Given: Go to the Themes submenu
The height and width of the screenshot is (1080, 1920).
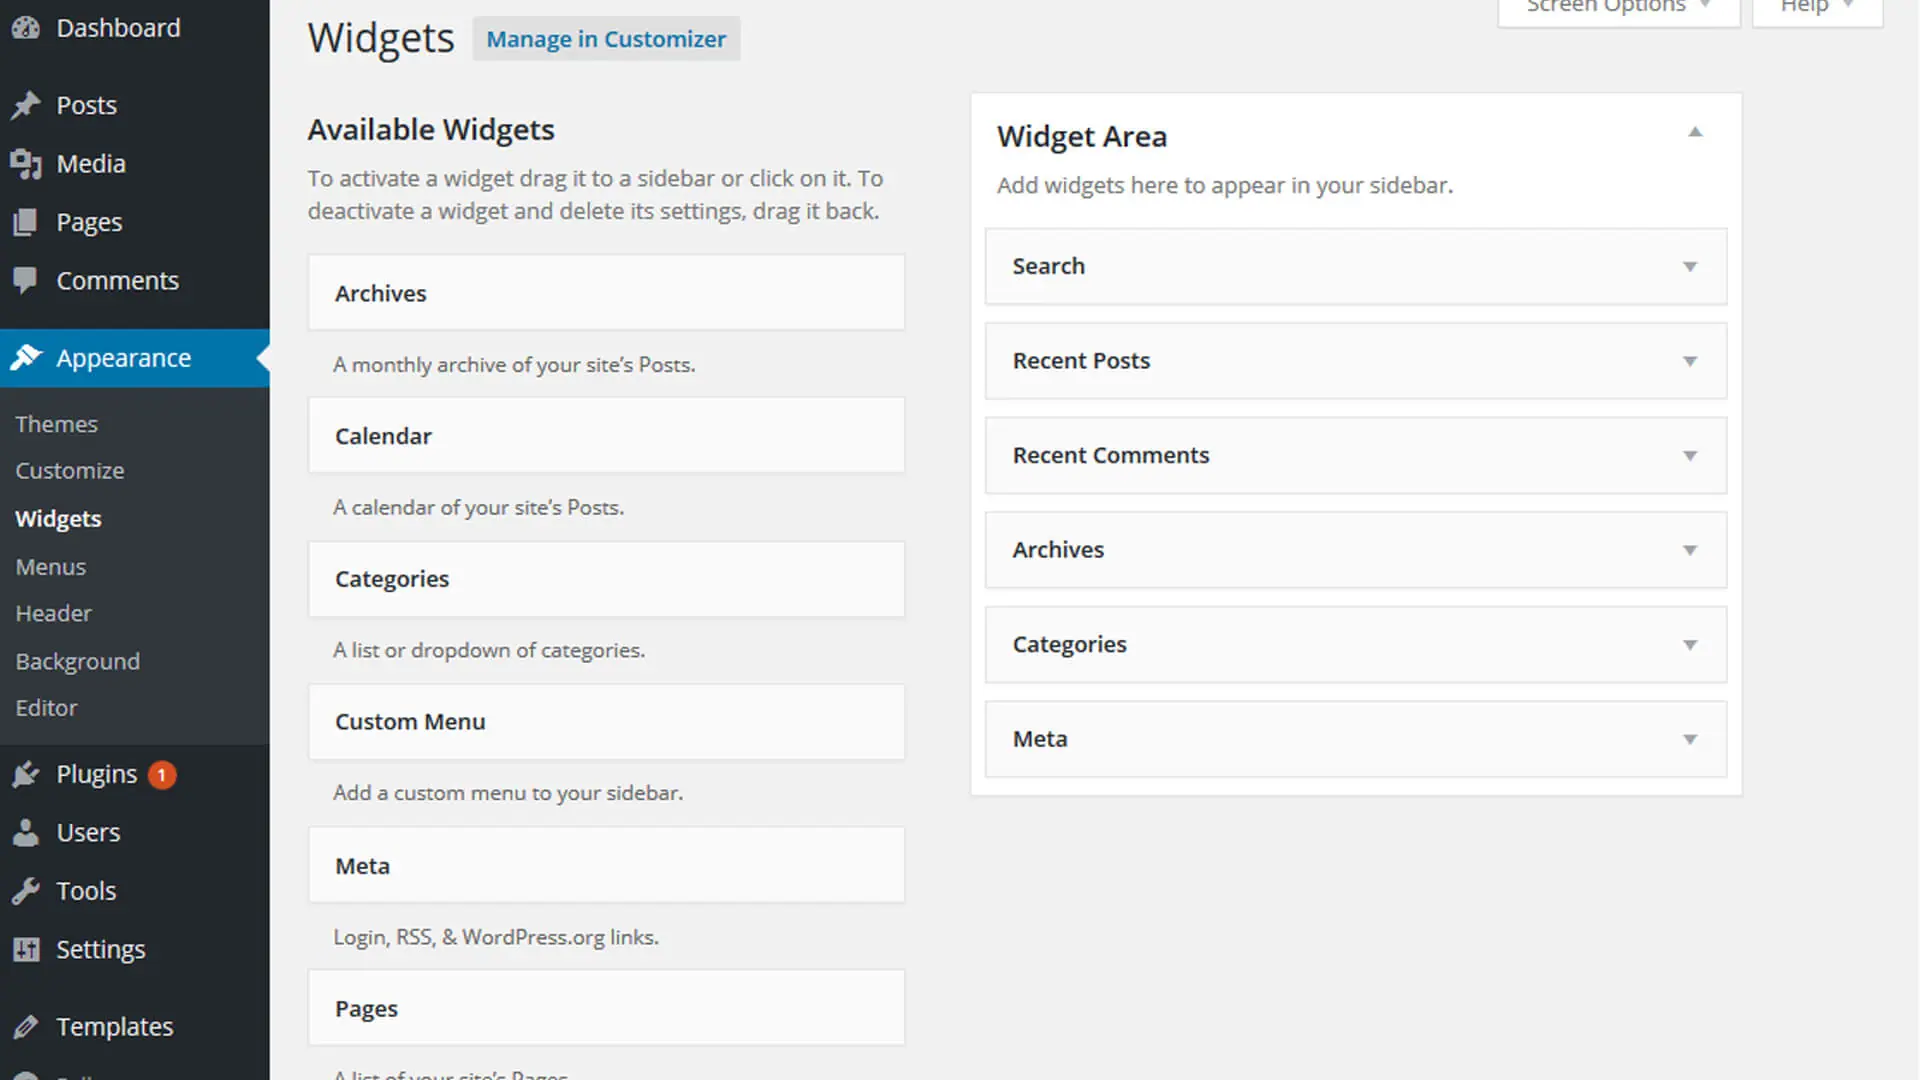Looking at the screenshot, I should click(x=56, y=424).
